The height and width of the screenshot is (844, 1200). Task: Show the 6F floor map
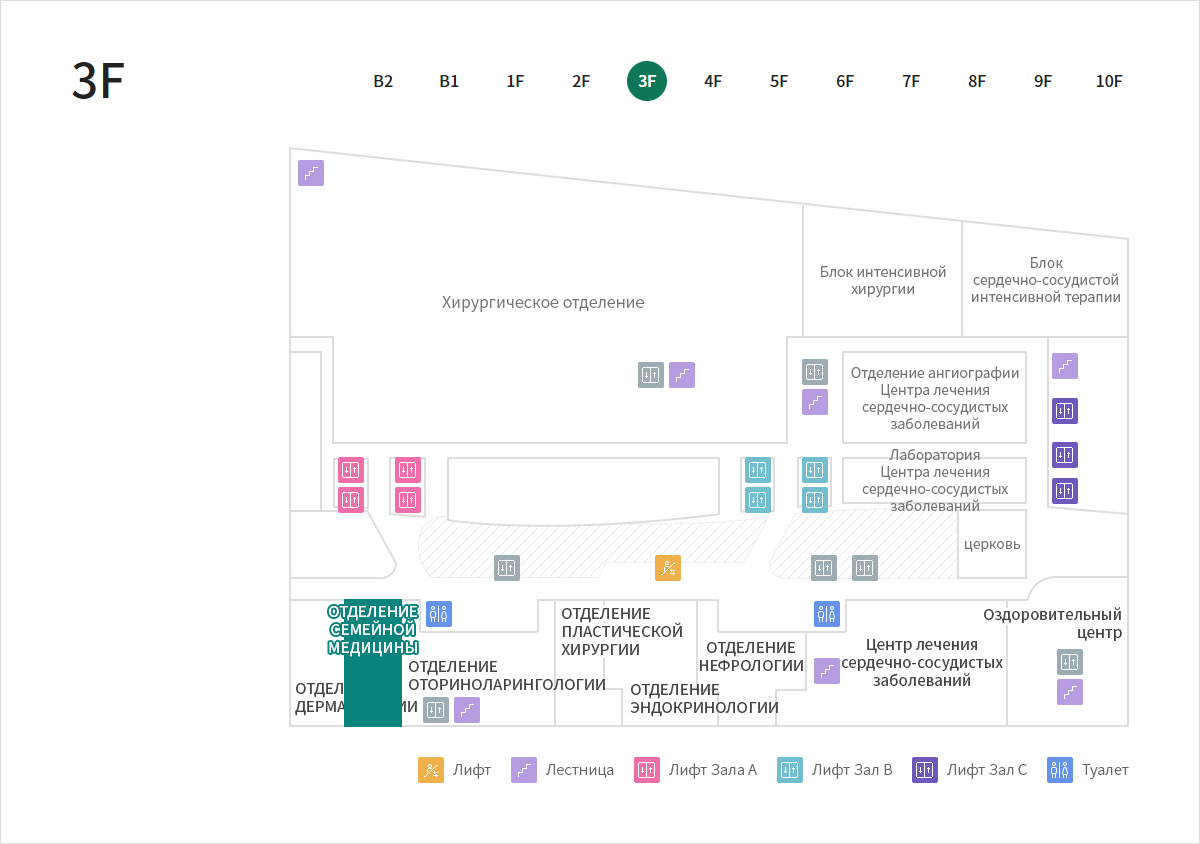845,81
